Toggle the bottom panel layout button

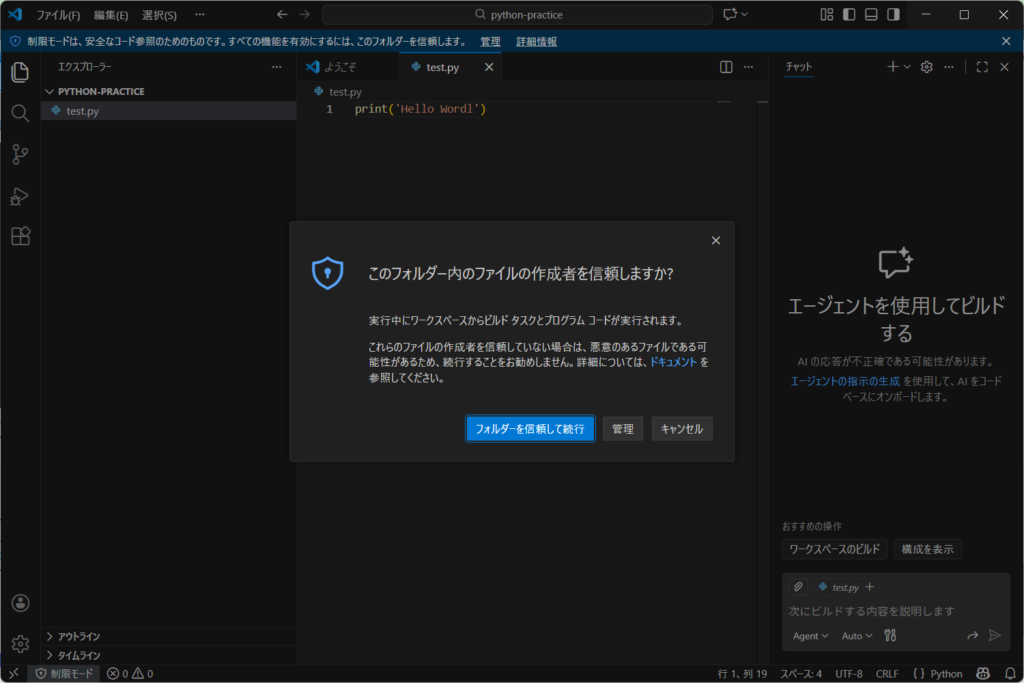[871, 15]
